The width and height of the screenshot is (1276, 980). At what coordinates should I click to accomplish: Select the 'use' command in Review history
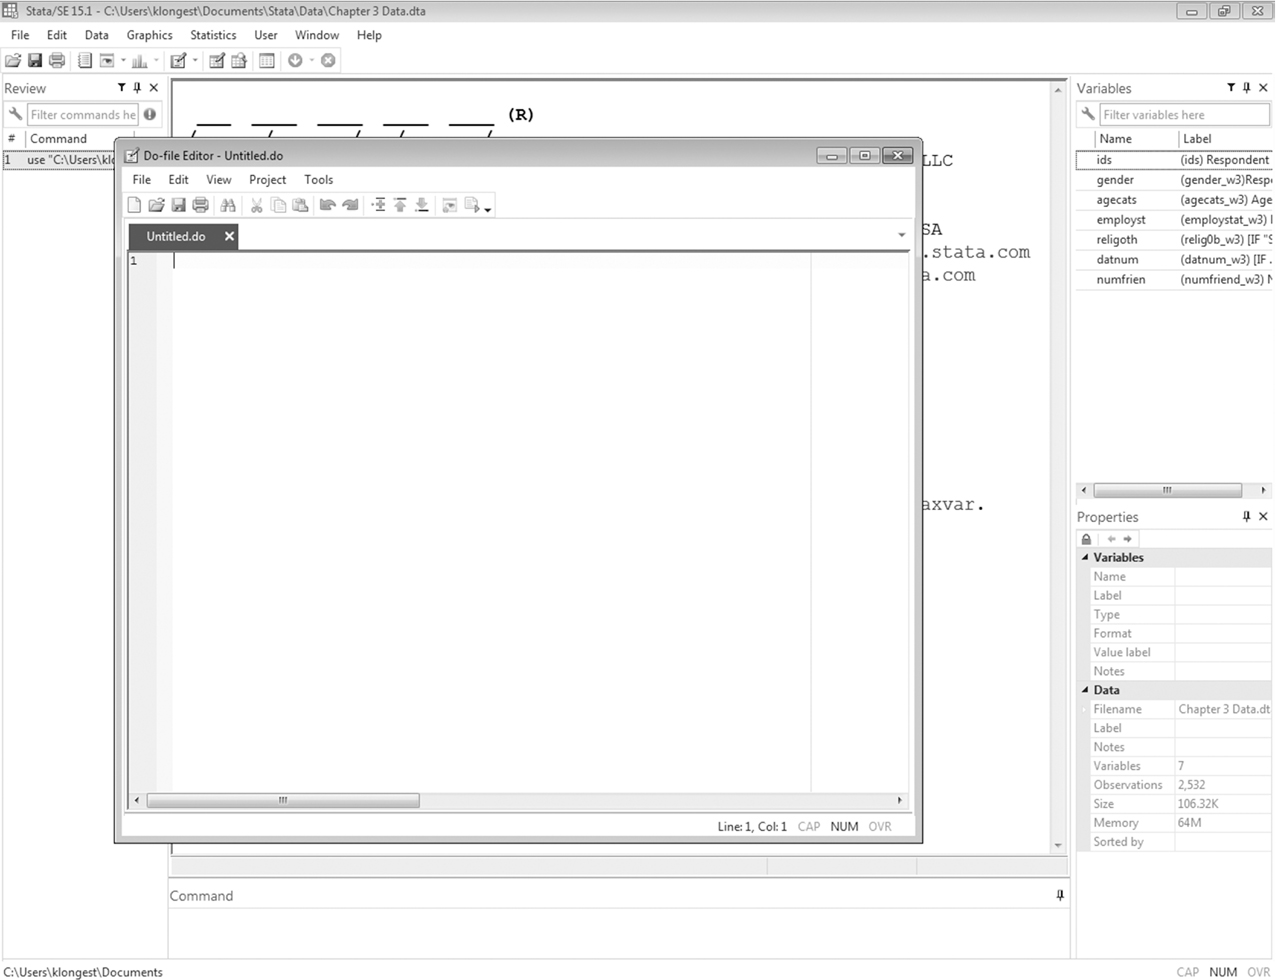(x=60, y=160)
